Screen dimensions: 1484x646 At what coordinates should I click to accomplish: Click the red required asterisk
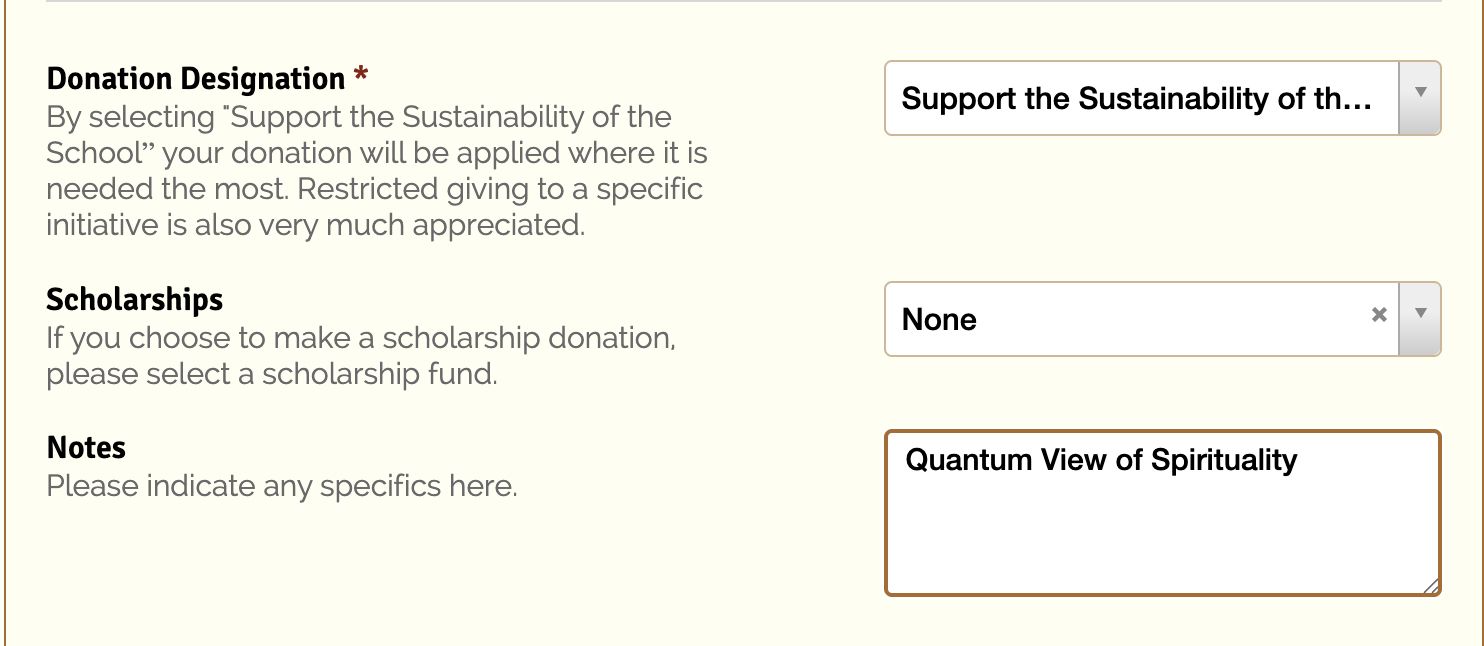(361, 77)
